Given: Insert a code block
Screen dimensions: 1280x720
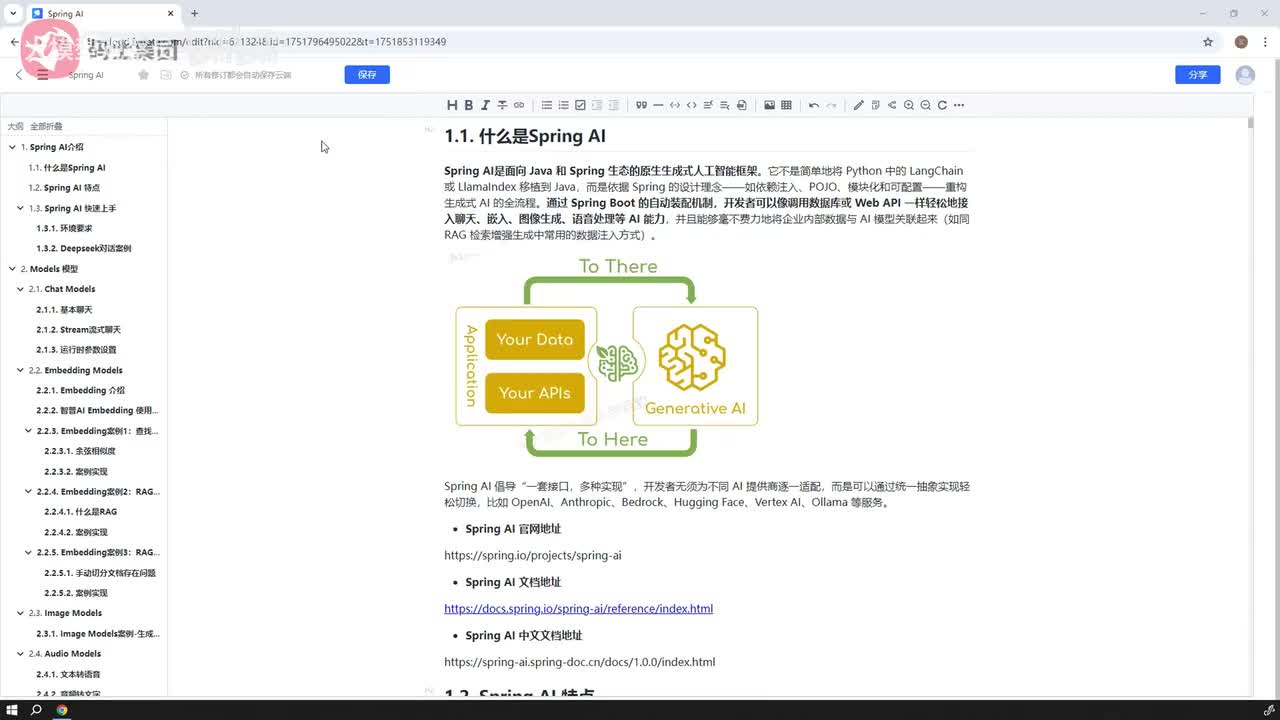Looking at the screenshot, I should [675, 105].
